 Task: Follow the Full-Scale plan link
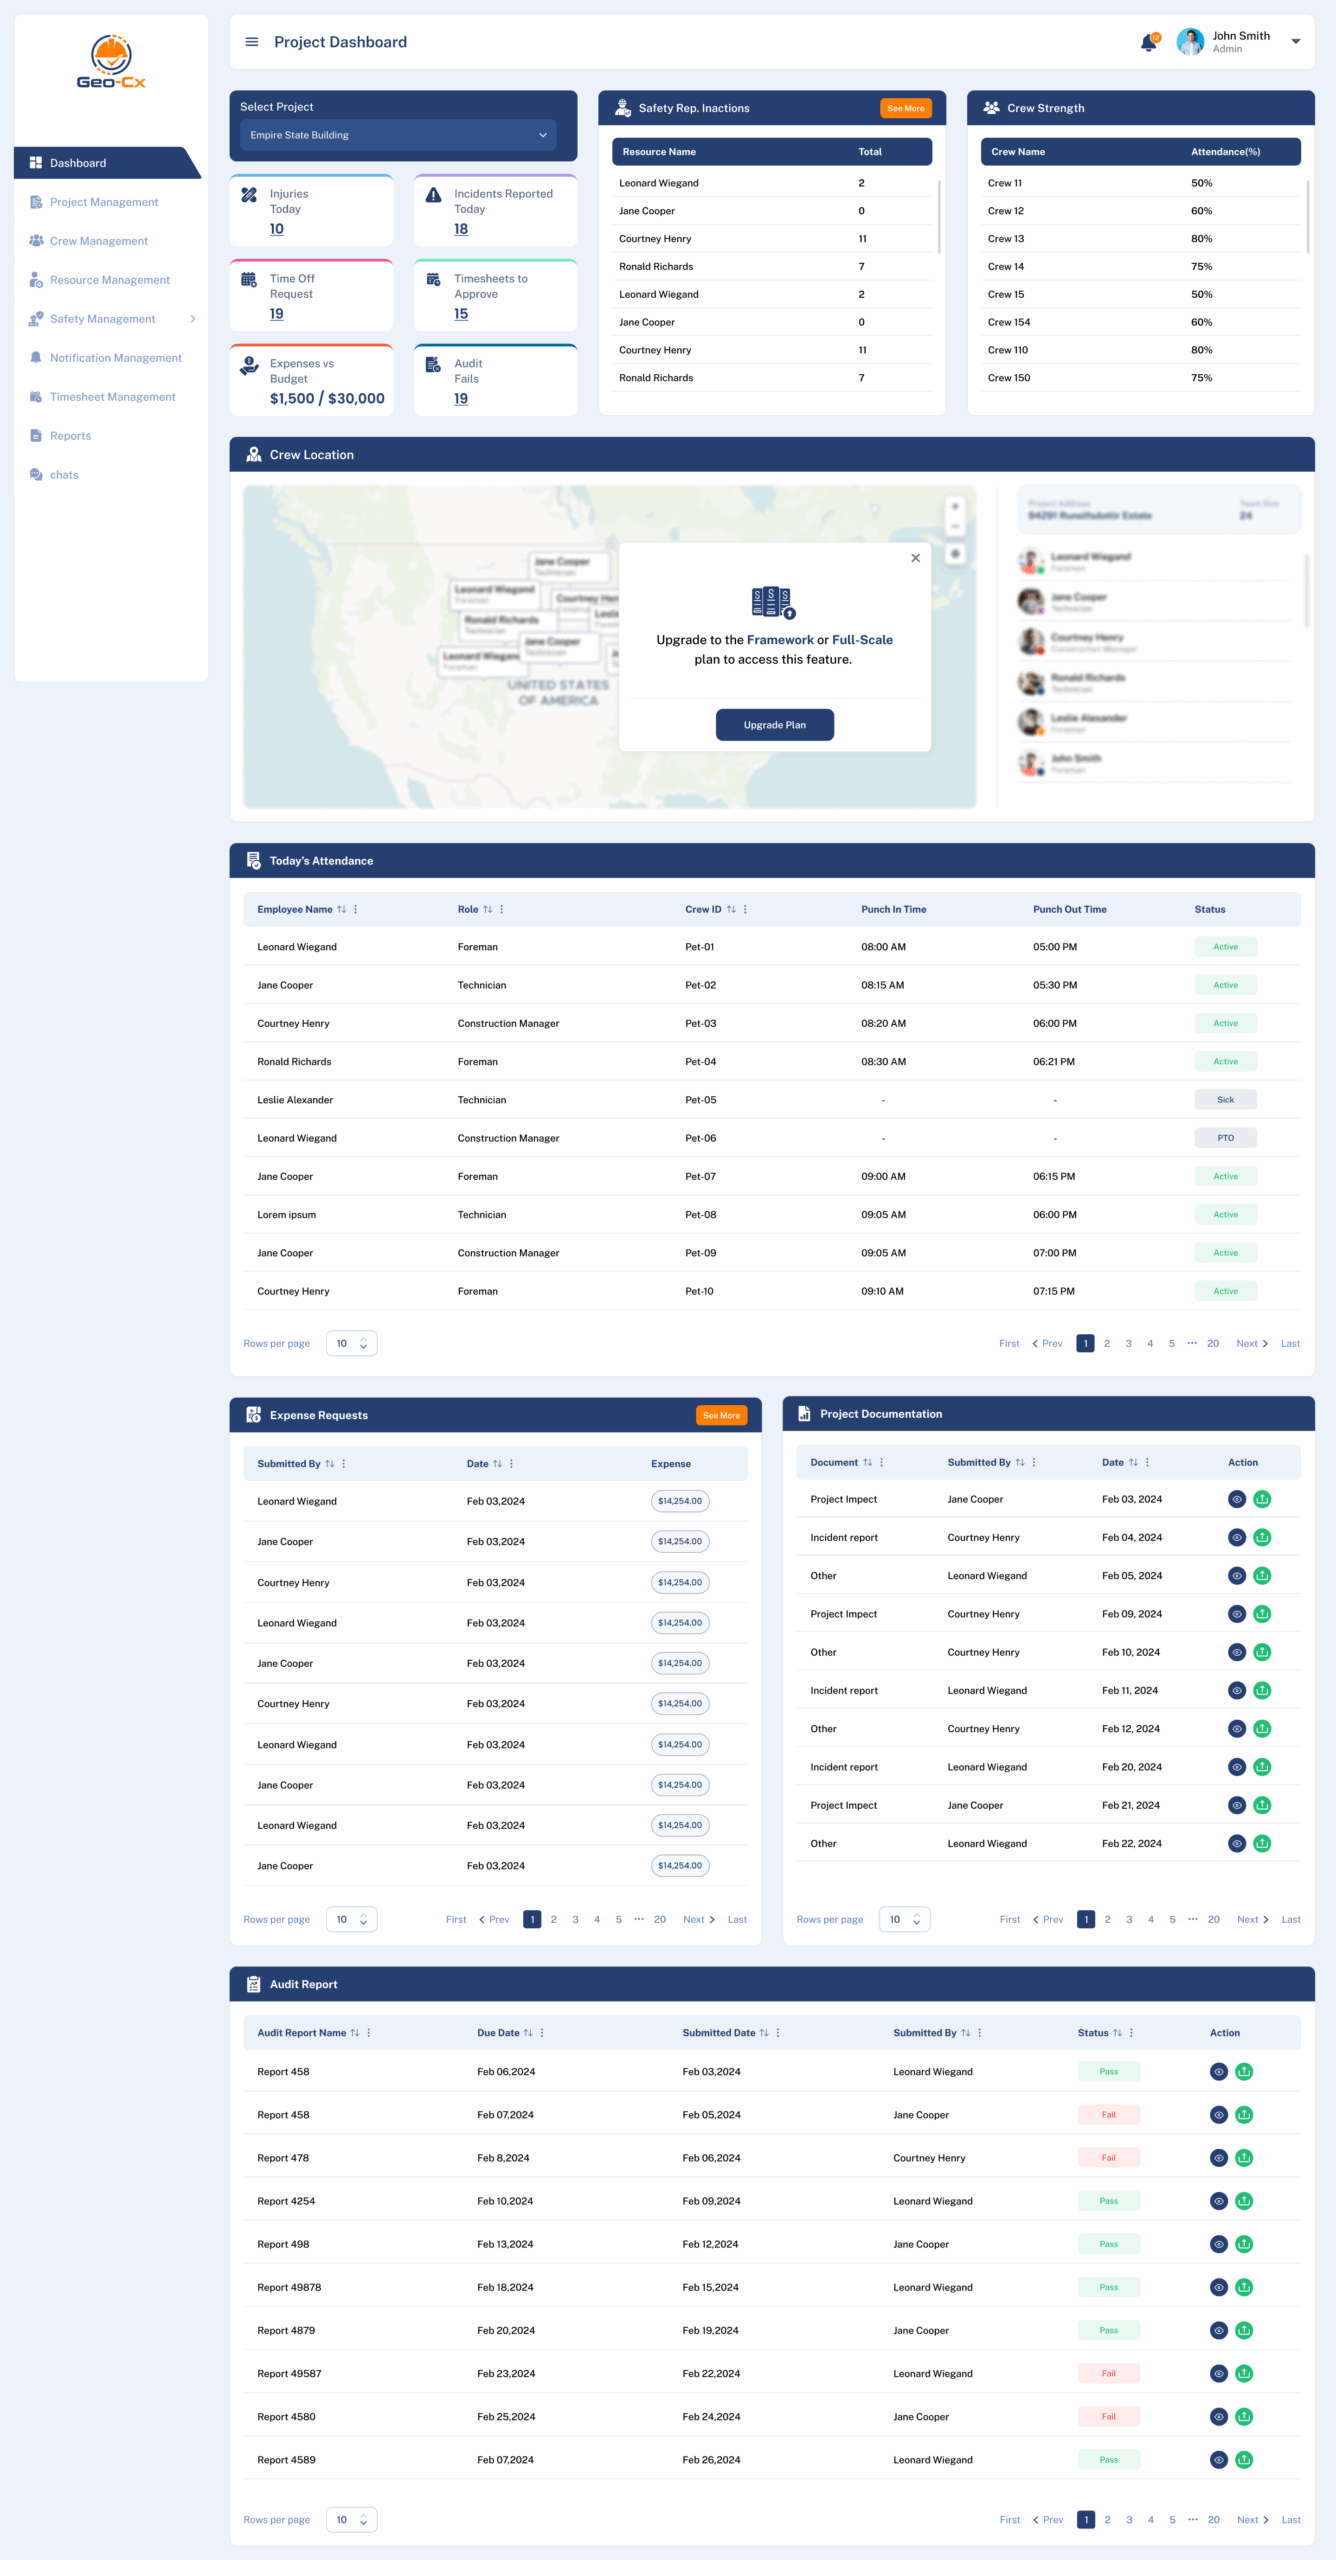click(x=862, y=640)
